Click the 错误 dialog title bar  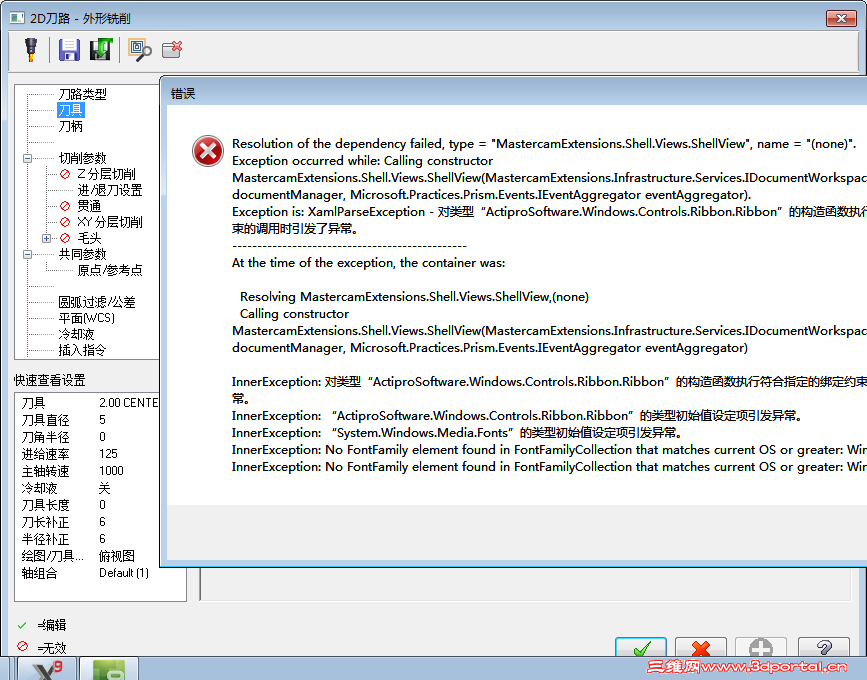point(513,93)
